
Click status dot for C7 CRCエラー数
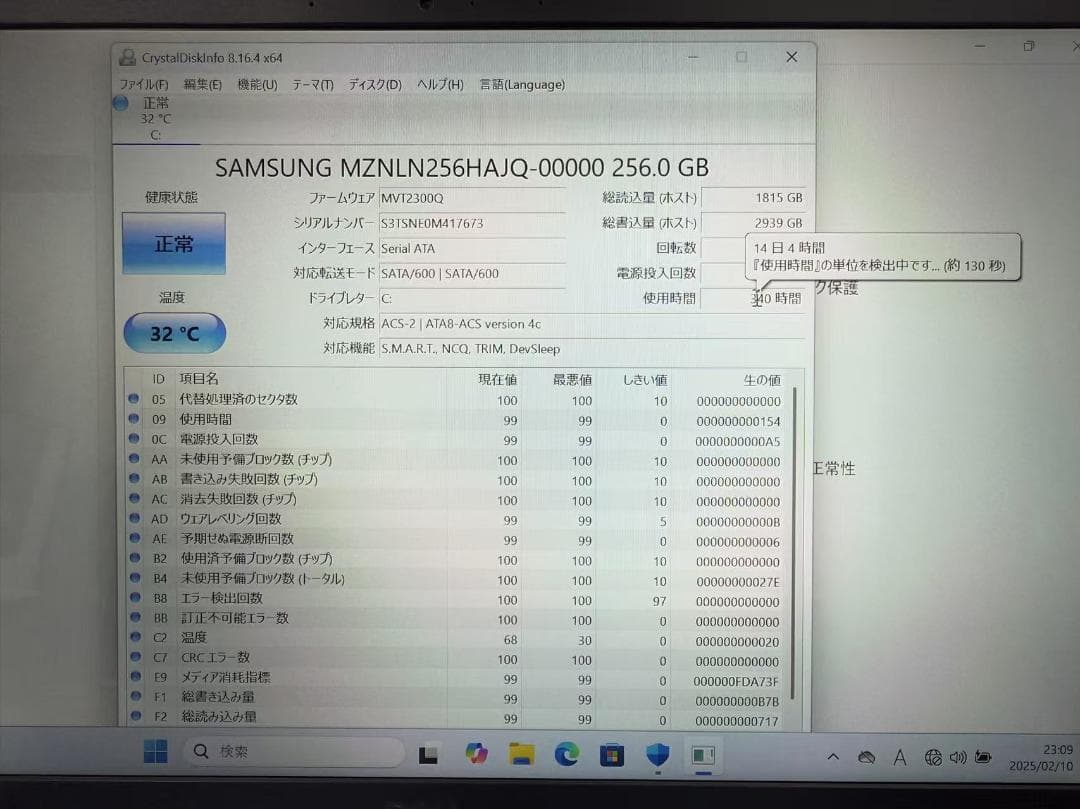(136, 657)
